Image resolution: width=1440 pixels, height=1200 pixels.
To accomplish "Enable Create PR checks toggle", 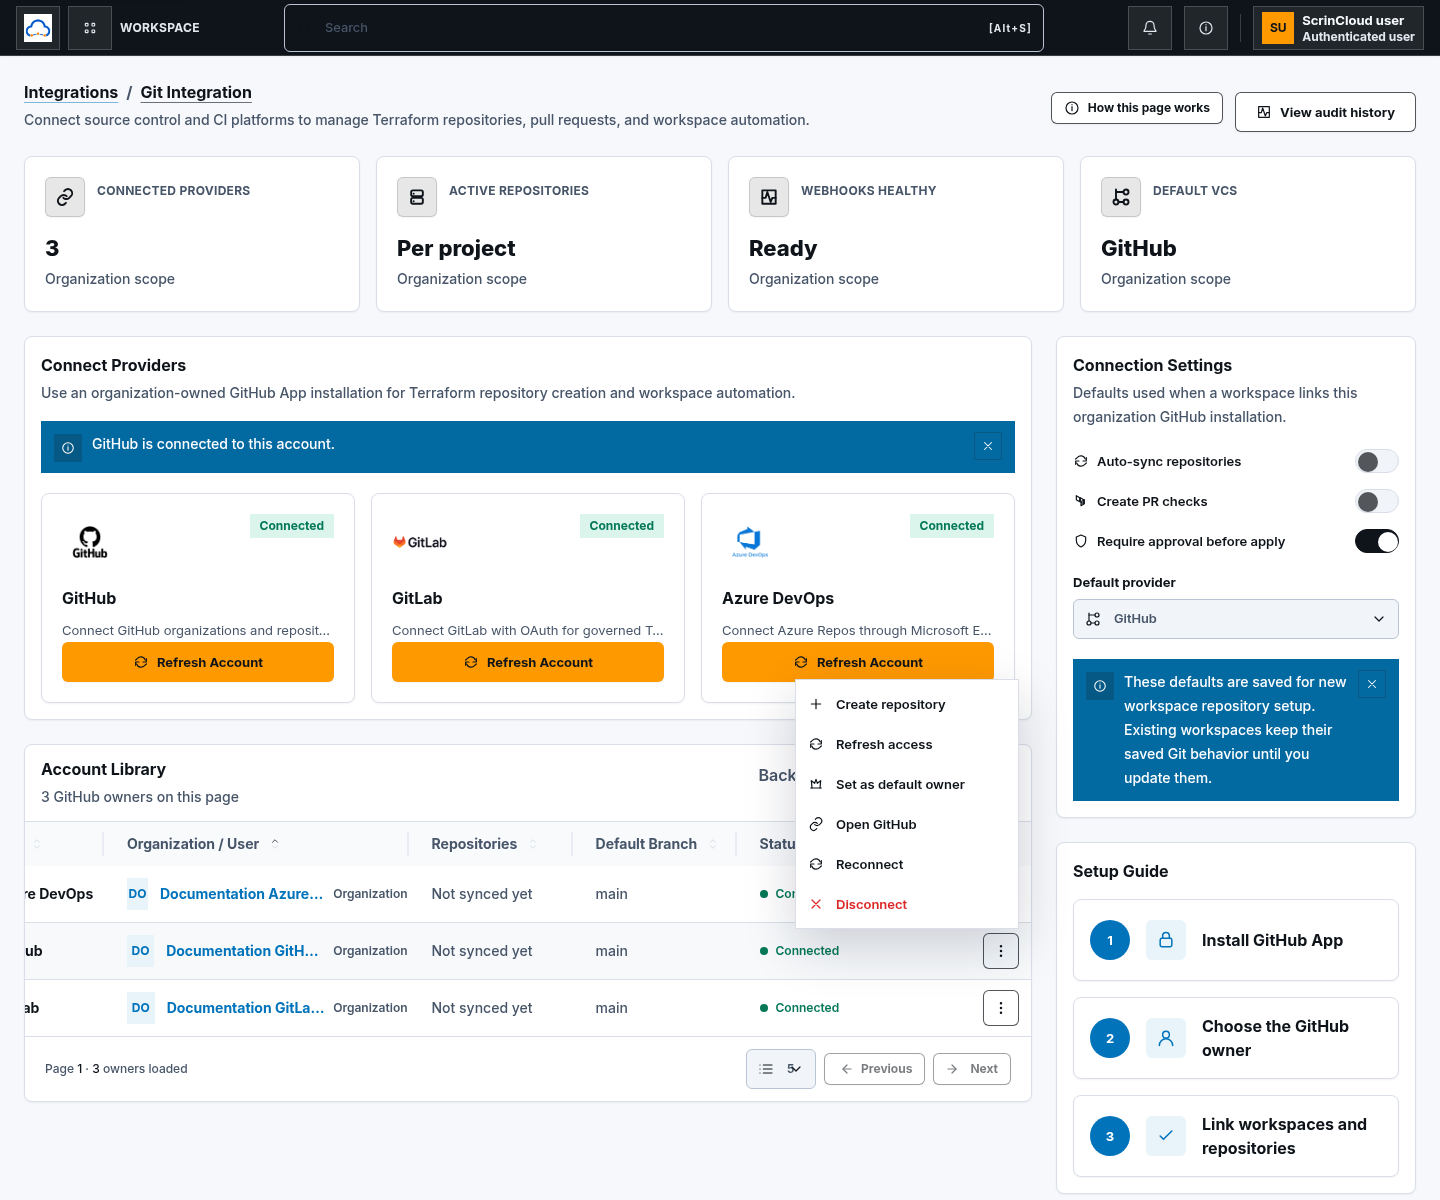I will pyautogui.click(x=1377, y=501).
